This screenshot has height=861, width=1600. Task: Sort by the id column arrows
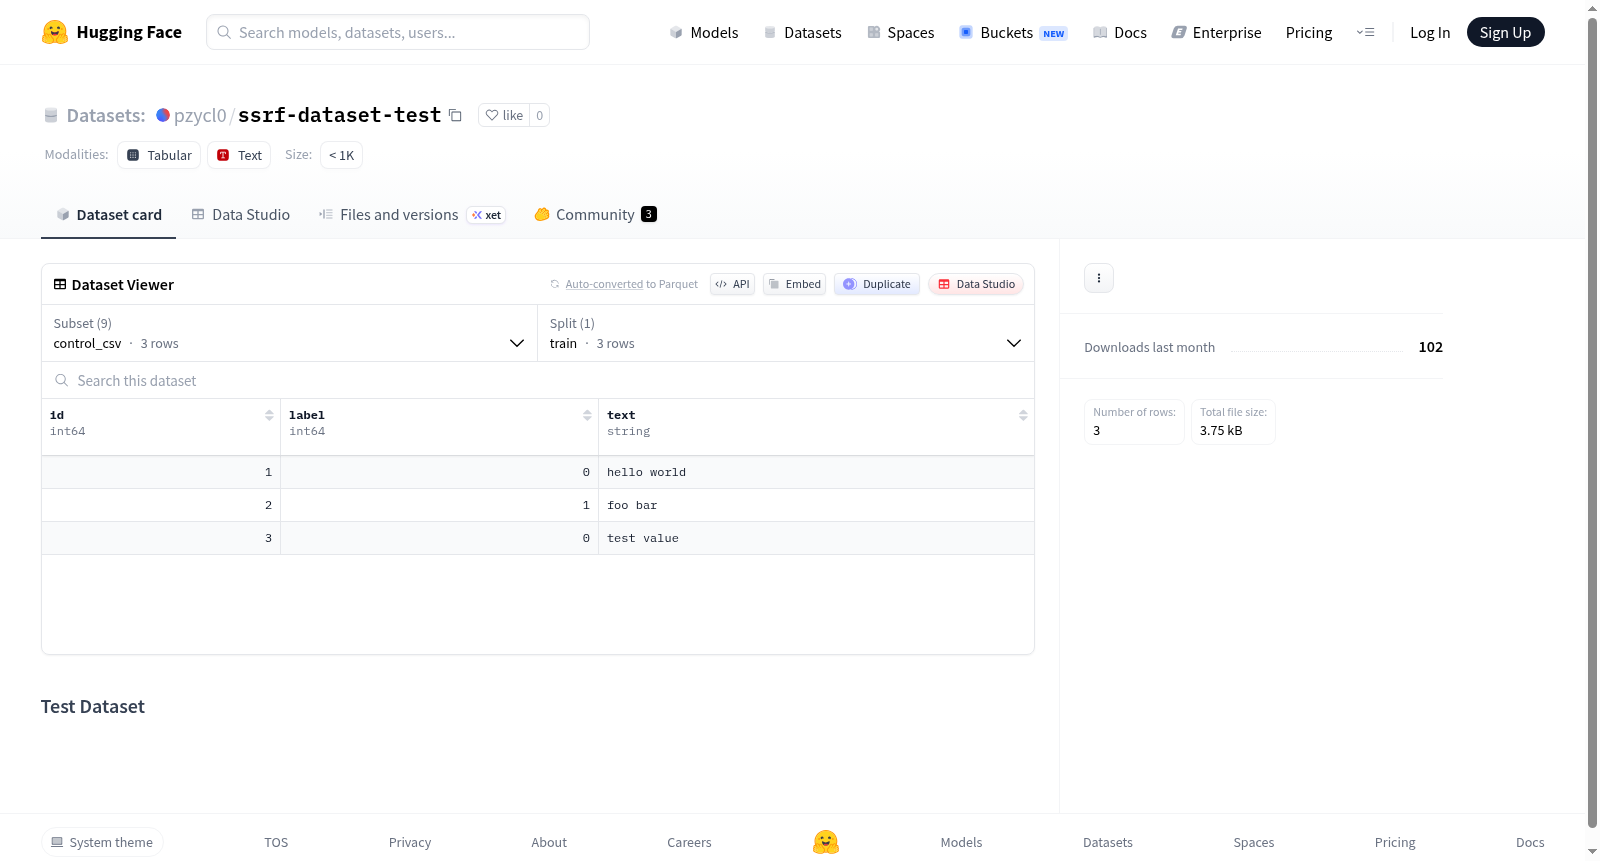[269, 415]
